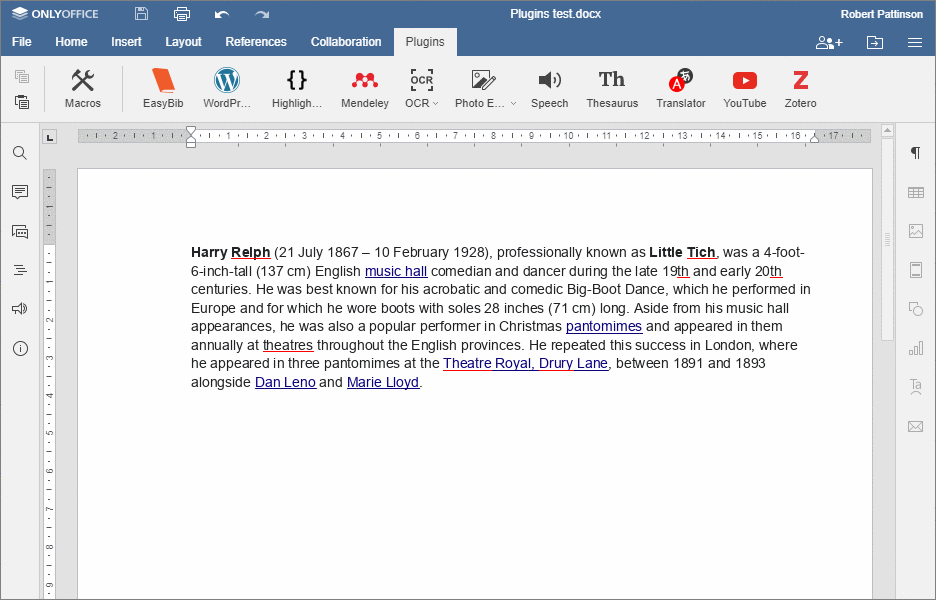Open the Macros plugin
This screenshot has height=600, width=936.
[82, 88]
